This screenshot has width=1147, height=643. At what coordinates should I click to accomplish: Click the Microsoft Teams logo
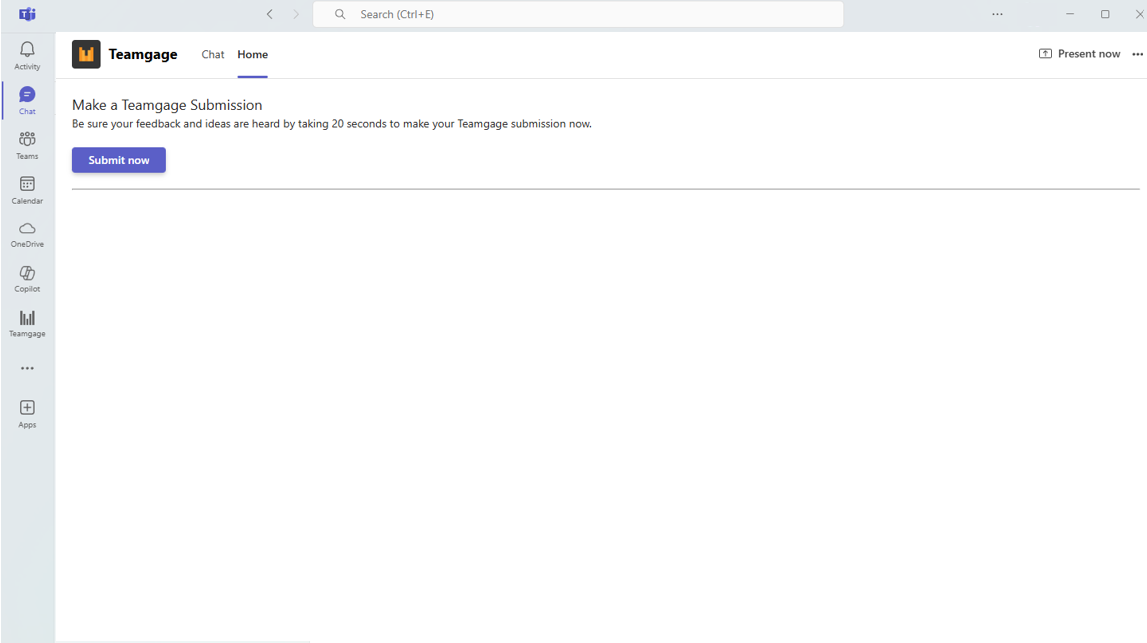27,14
